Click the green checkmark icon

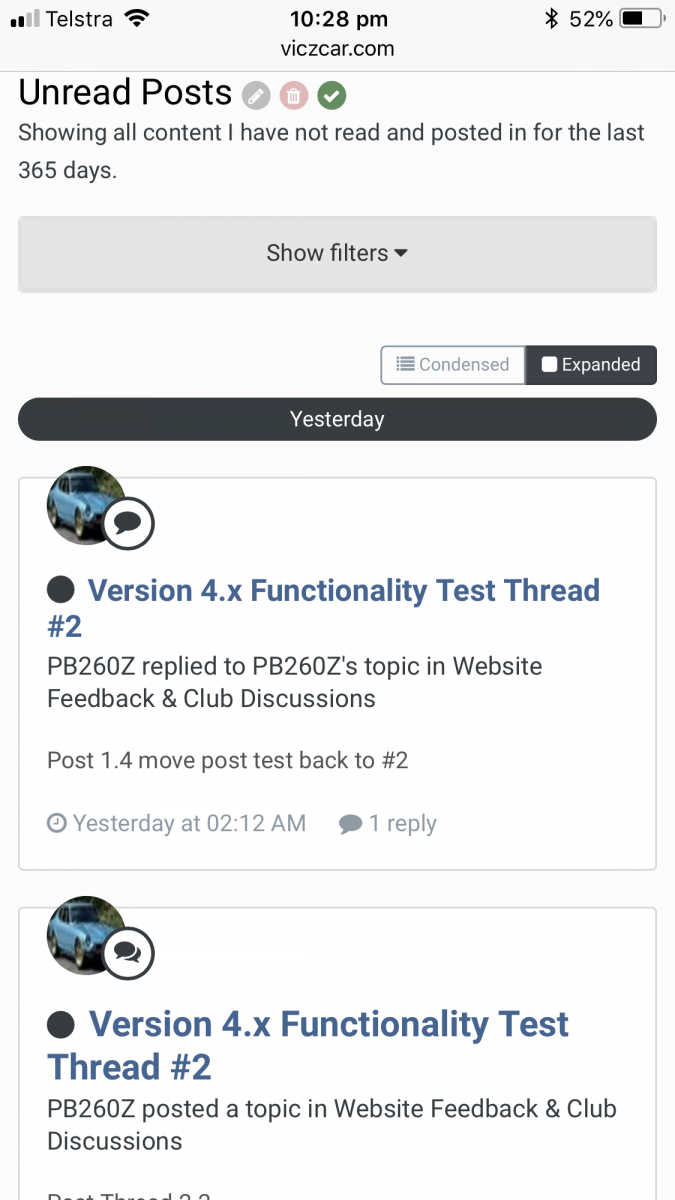(332, 96)
